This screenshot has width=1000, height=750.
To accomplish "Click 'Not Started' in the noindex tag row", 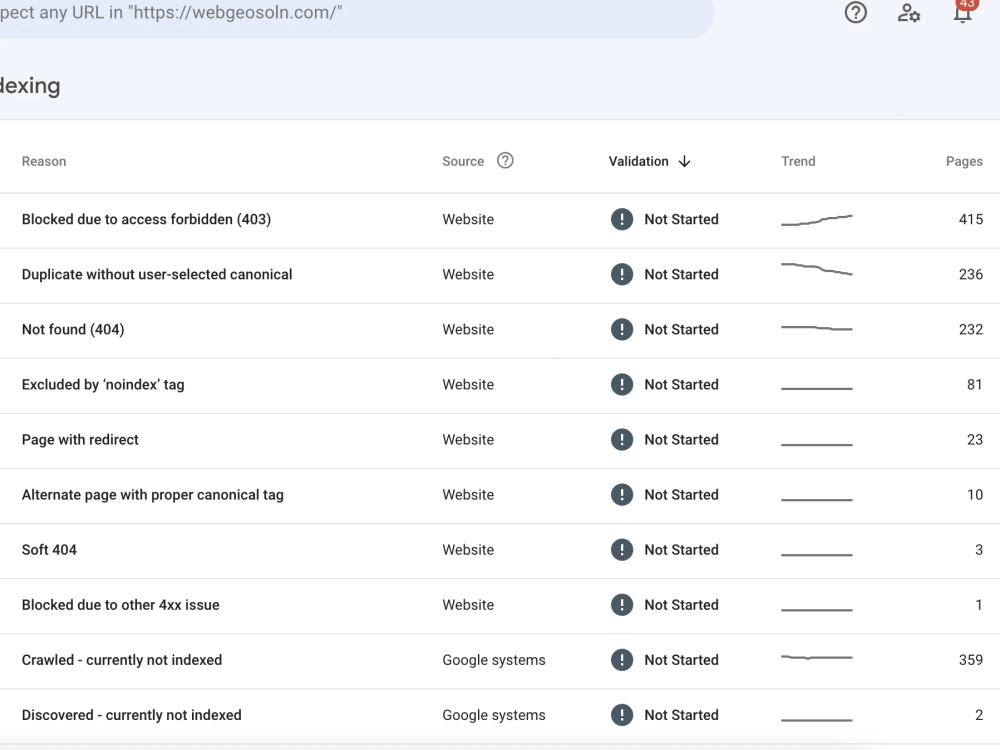I will pos(681,385).
